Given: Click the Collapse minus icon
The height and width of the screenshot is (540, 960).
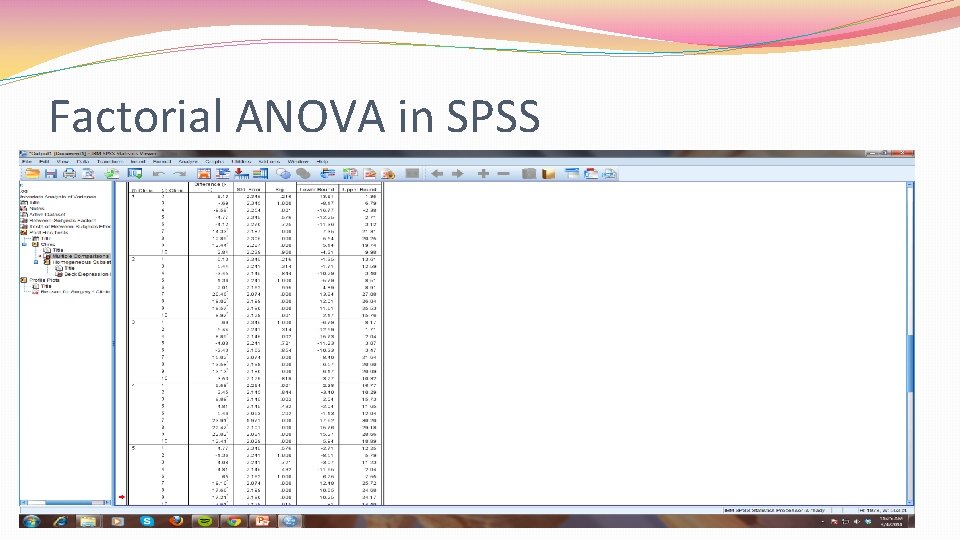Looking at the screenshot, I should [503, 174].
